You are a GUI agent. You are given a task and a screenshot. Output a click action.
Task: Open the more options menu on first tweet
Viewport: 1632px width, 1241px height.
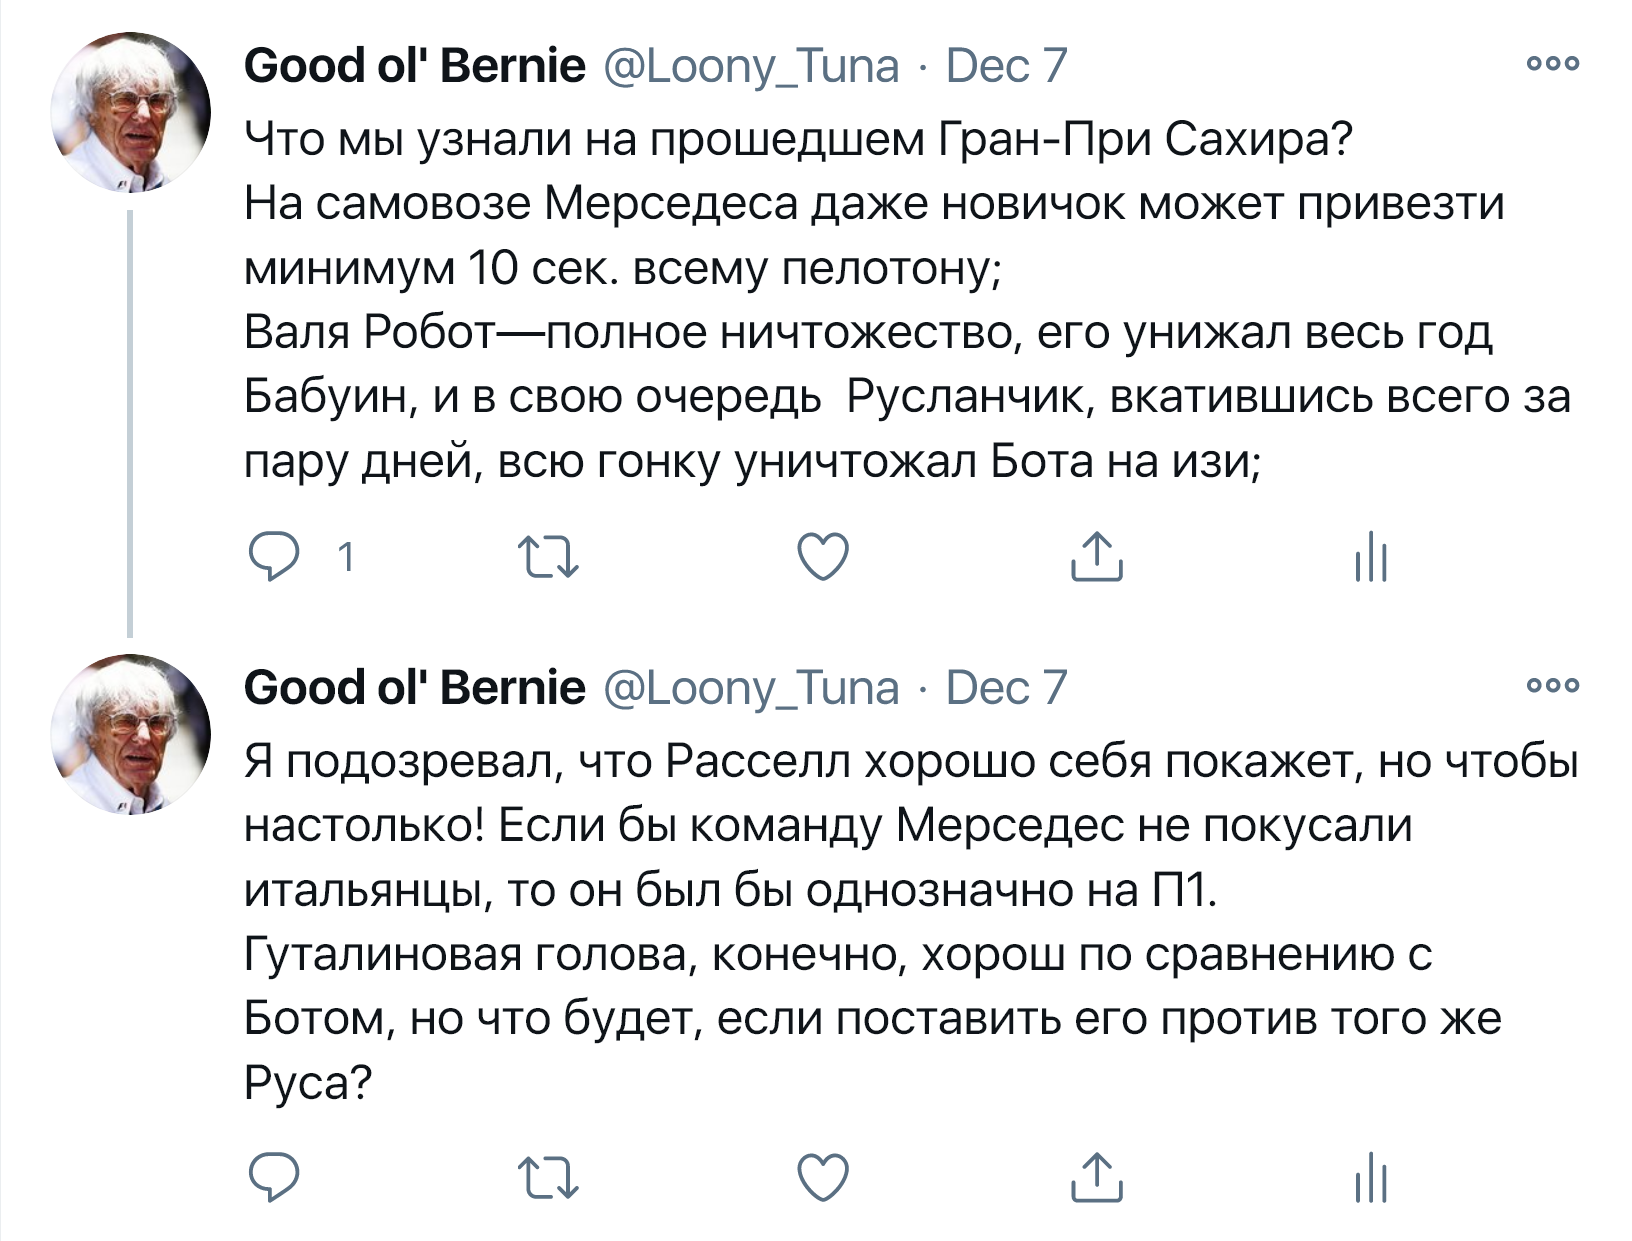point(1553,64)
